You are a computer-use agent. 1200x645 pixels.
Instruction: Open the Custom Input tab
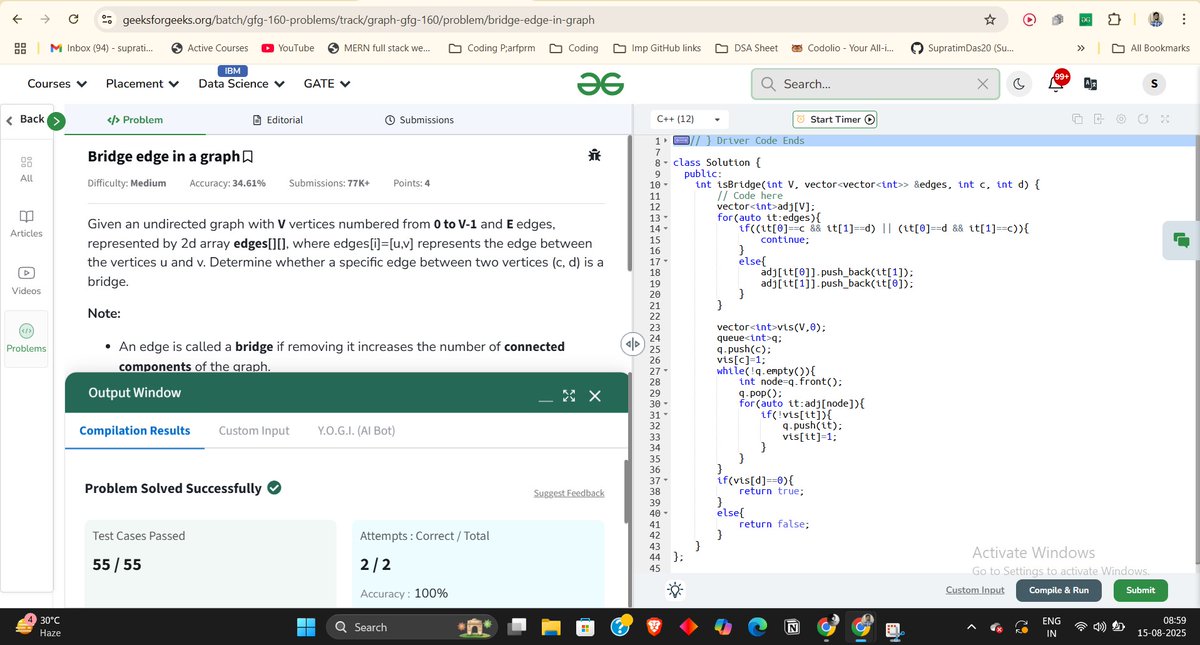tap(254, 431)
